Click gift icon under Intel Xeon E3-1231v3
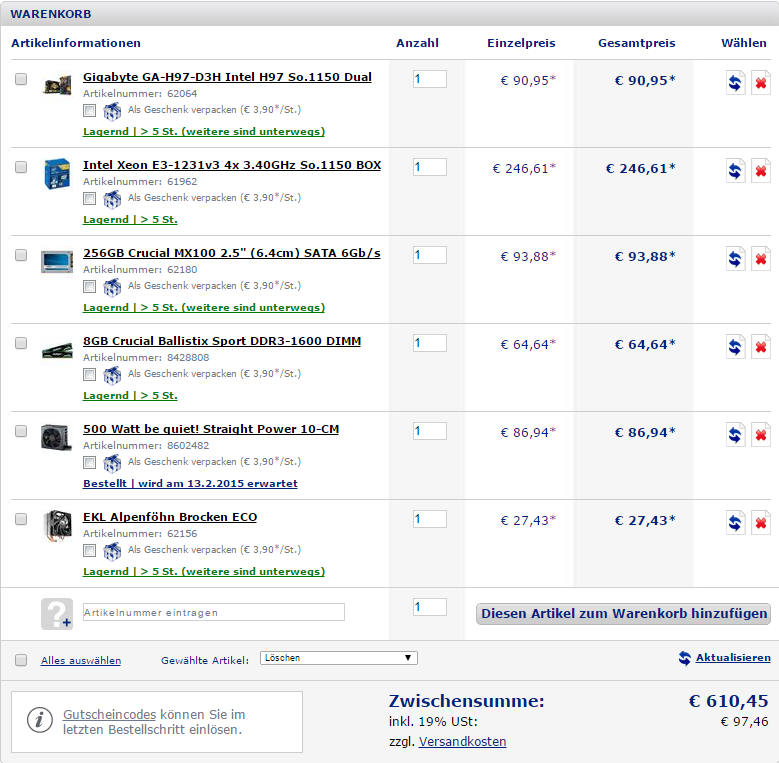 [x=112, y=199]
